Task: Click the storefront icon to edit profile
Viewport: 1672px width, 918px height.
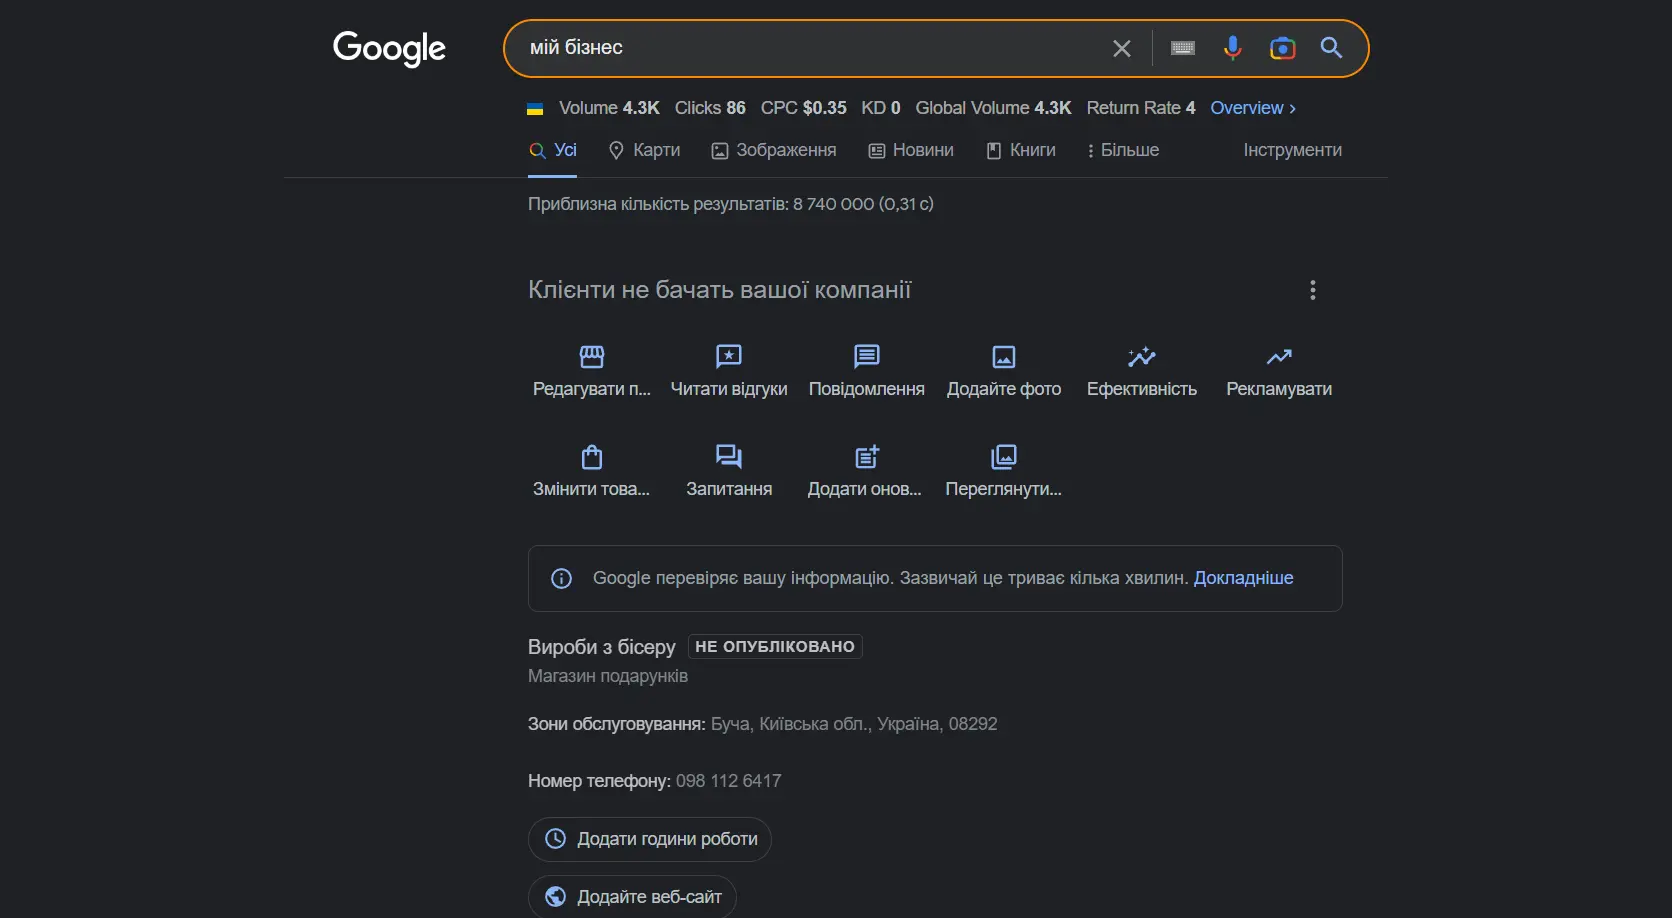Action: coord(592,356)
